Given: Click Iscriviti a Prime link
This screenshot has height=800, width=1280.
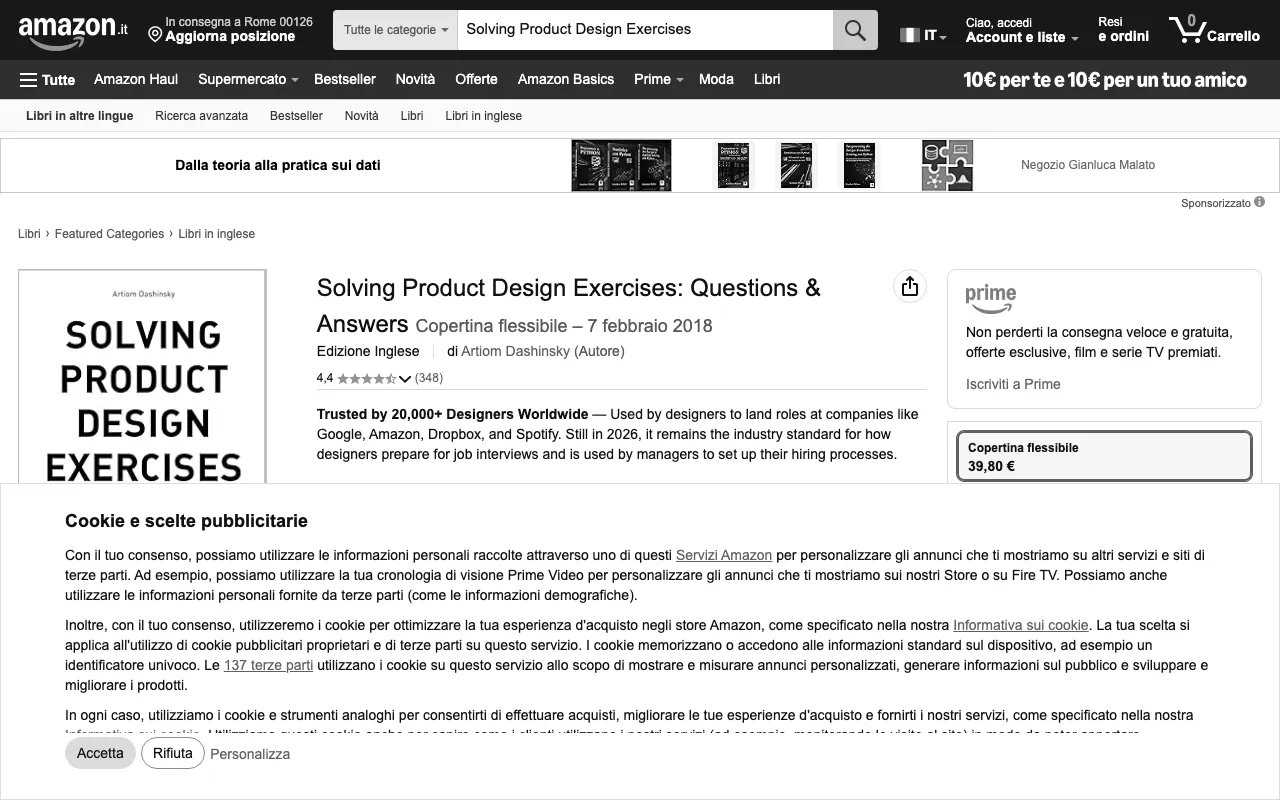Looking at the screenshot, I should (x=1013, y=384).
